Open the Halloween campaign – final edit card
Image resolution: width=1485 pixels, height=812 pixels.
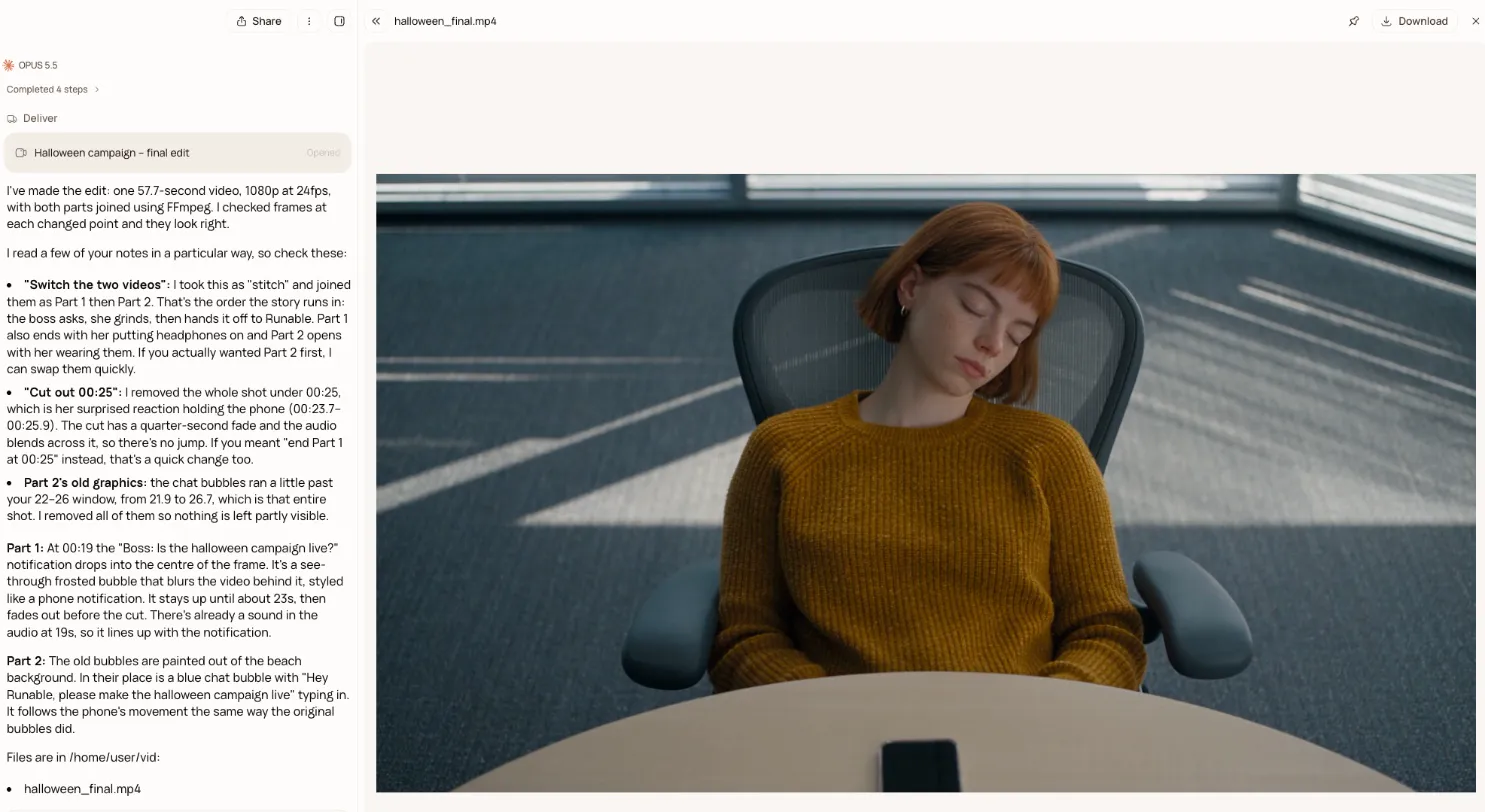[x=177, y=153]
